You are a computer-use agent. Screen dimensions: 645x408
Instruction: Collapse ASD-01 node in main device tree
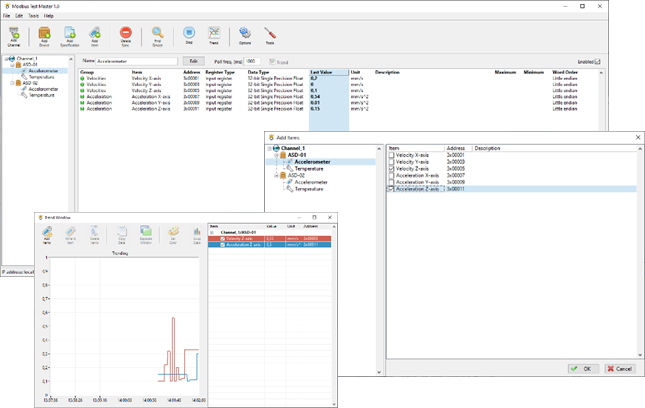(x=11, y=65)
